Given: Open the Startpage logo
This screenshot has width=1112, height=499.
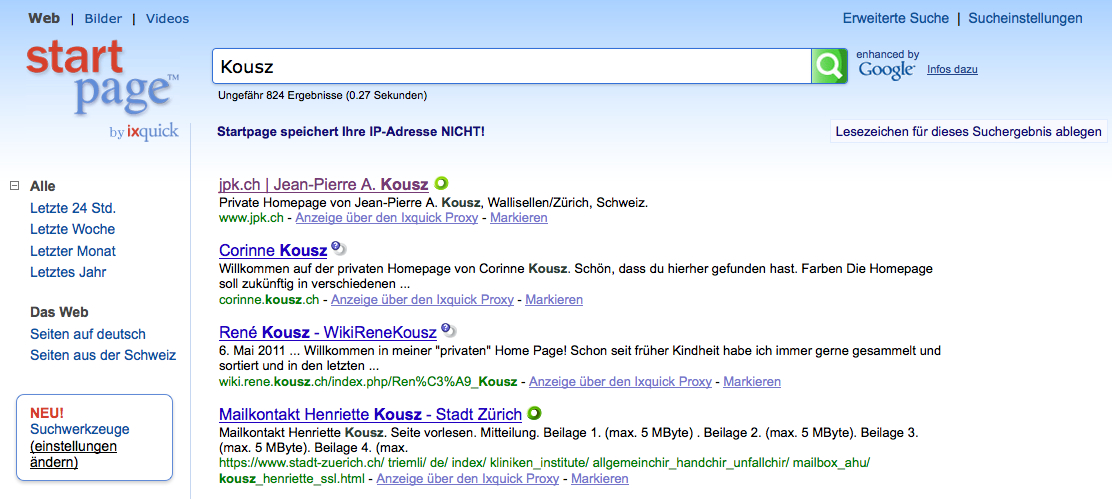Looking at the screenshot, I should (101, 78).
